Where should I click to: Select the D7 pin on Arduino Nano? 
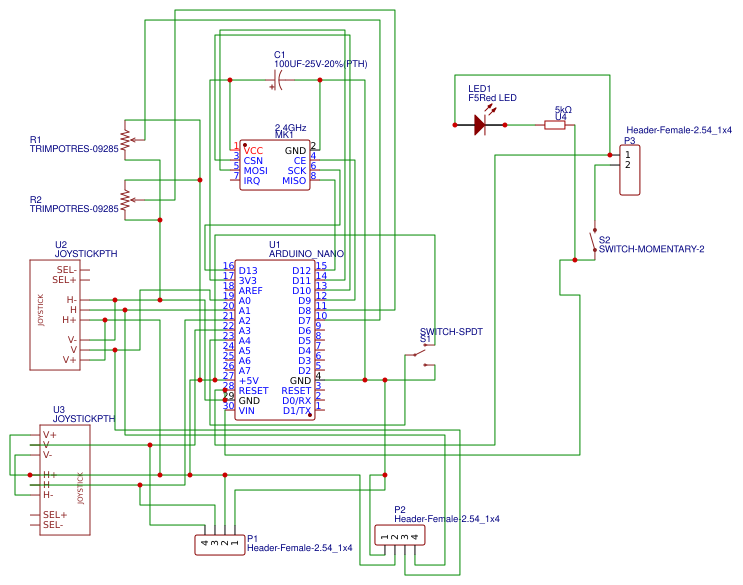304,321
